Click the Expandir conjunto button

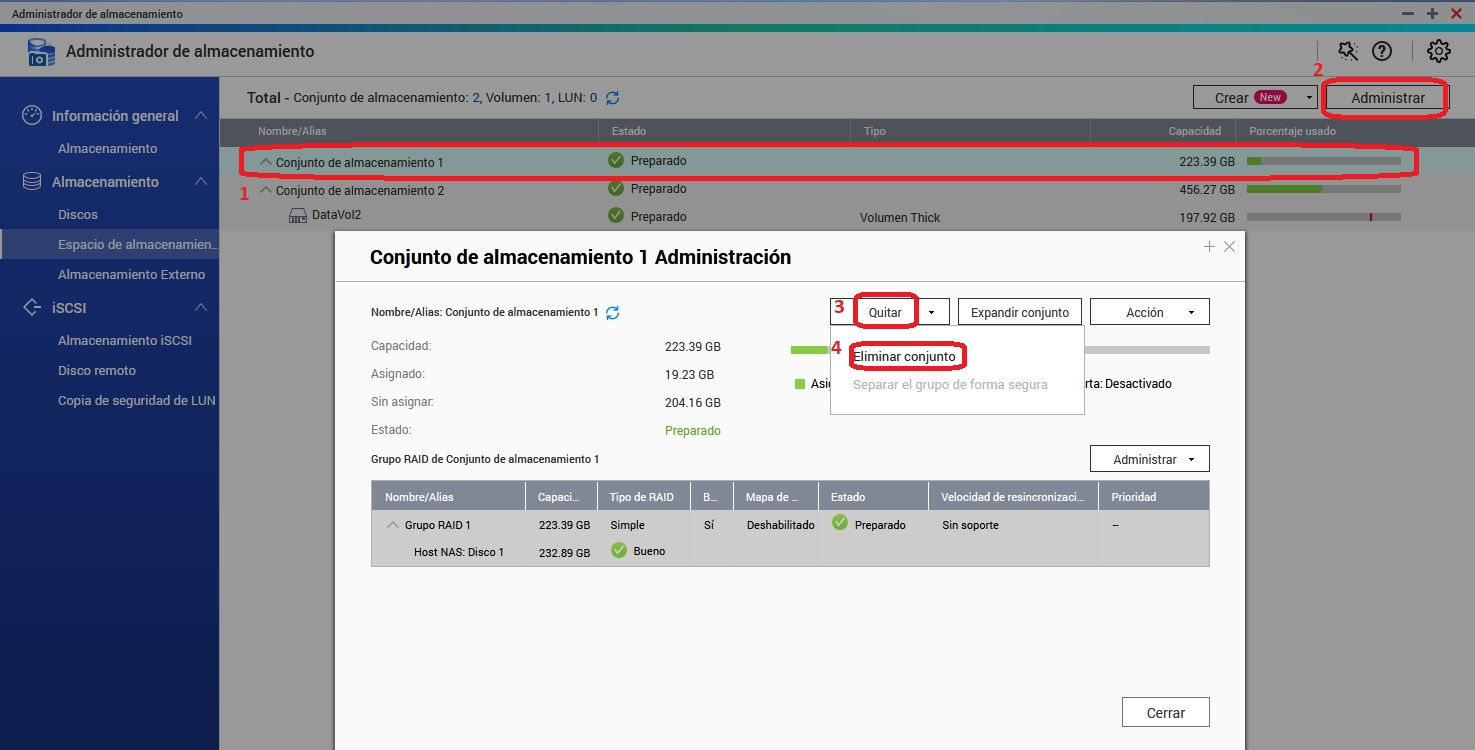coord(1019,312)
